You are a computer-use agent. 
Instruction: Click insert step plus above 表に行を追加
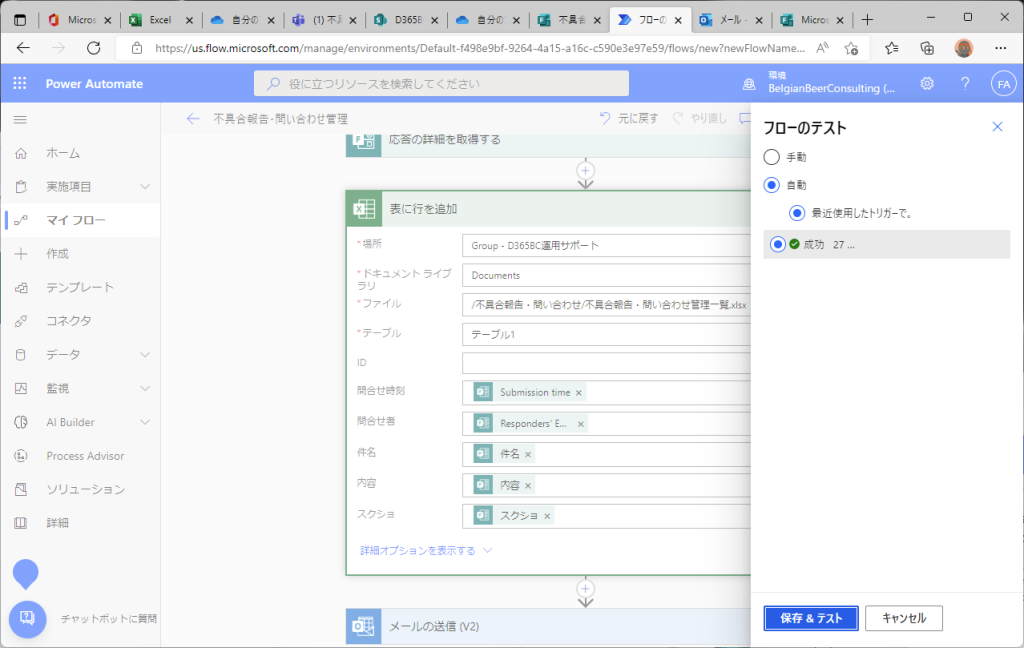tap(586, 171)
